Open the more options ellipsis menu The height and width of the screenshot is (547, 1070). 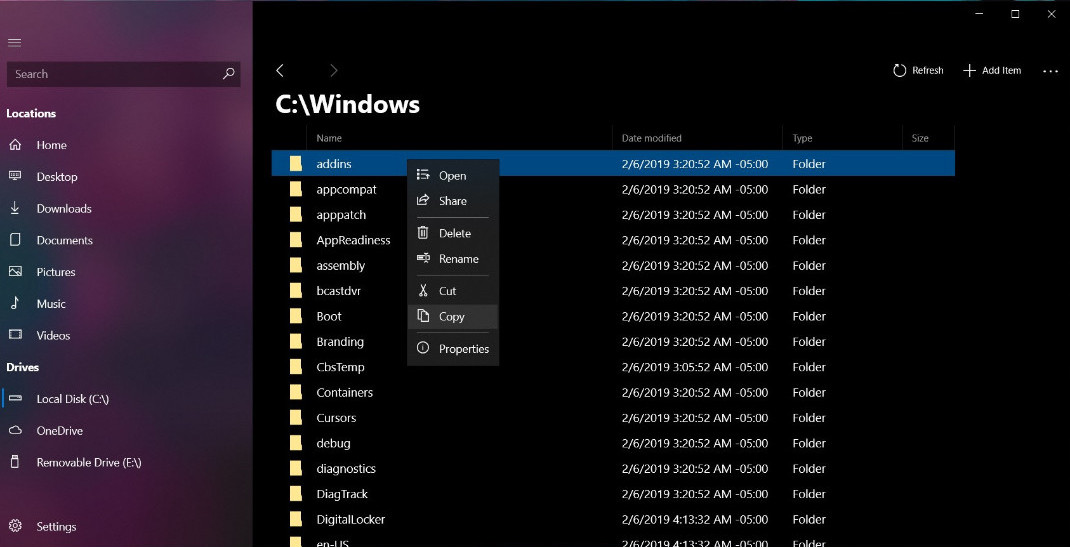point(1051,71)
